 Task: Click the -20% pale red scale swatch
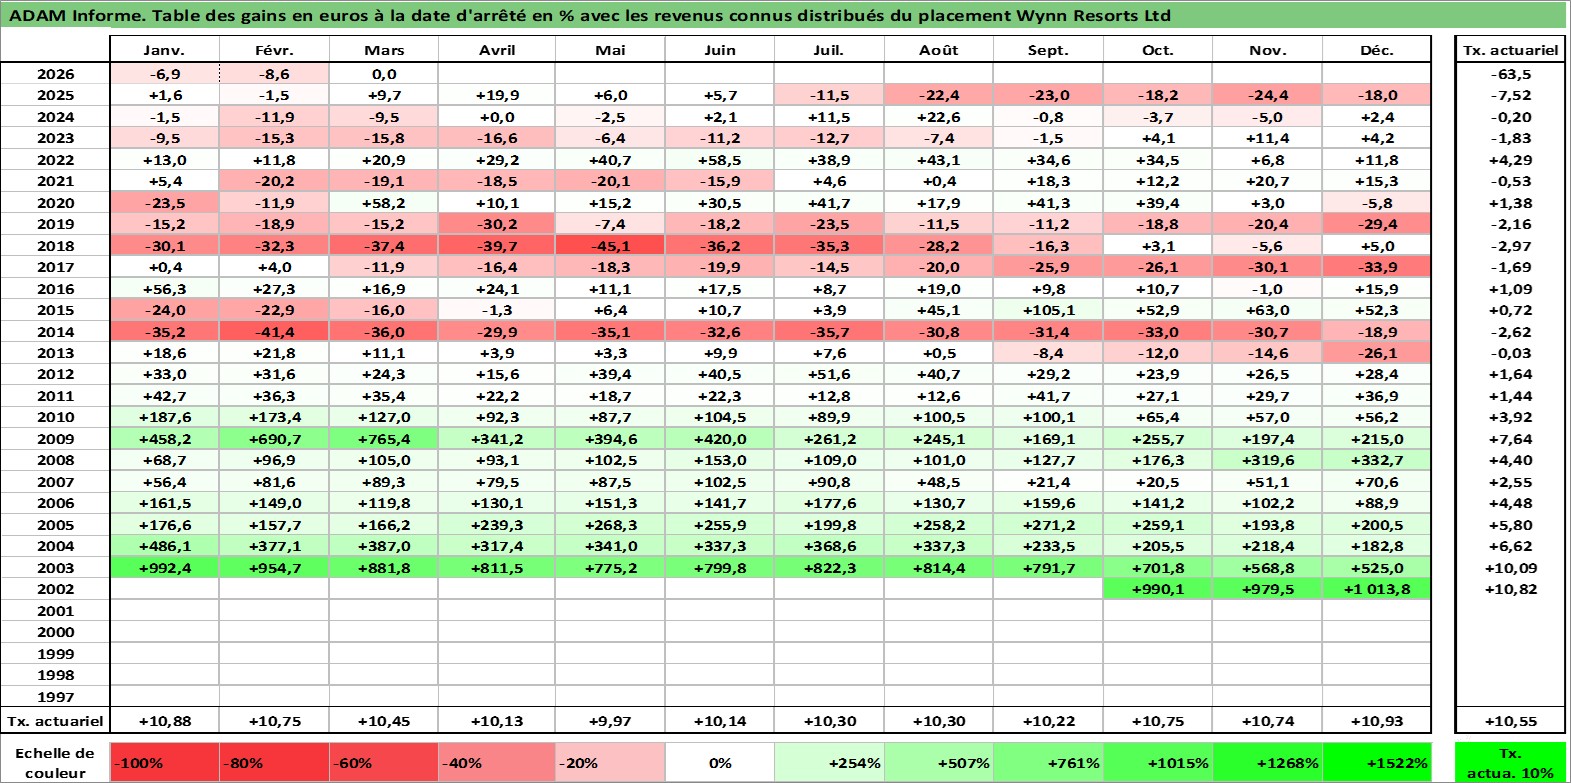[x=610, y=763]
